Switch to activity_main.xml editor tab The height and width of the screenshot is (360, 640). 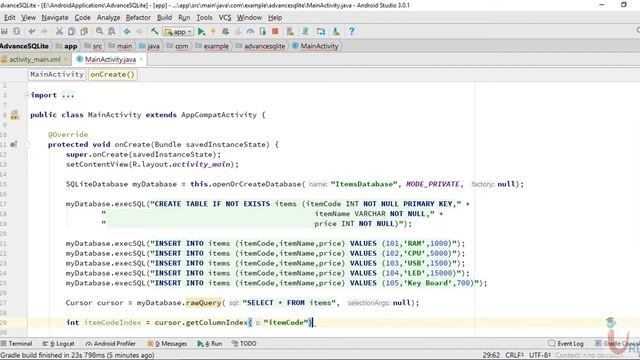[35, 60]
